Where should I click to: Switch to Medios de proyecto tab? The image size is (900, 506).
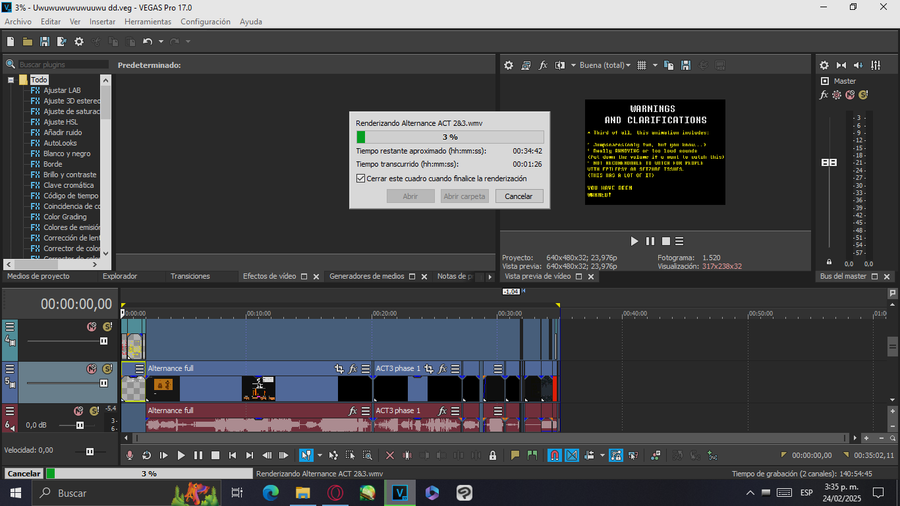point(38,277)
